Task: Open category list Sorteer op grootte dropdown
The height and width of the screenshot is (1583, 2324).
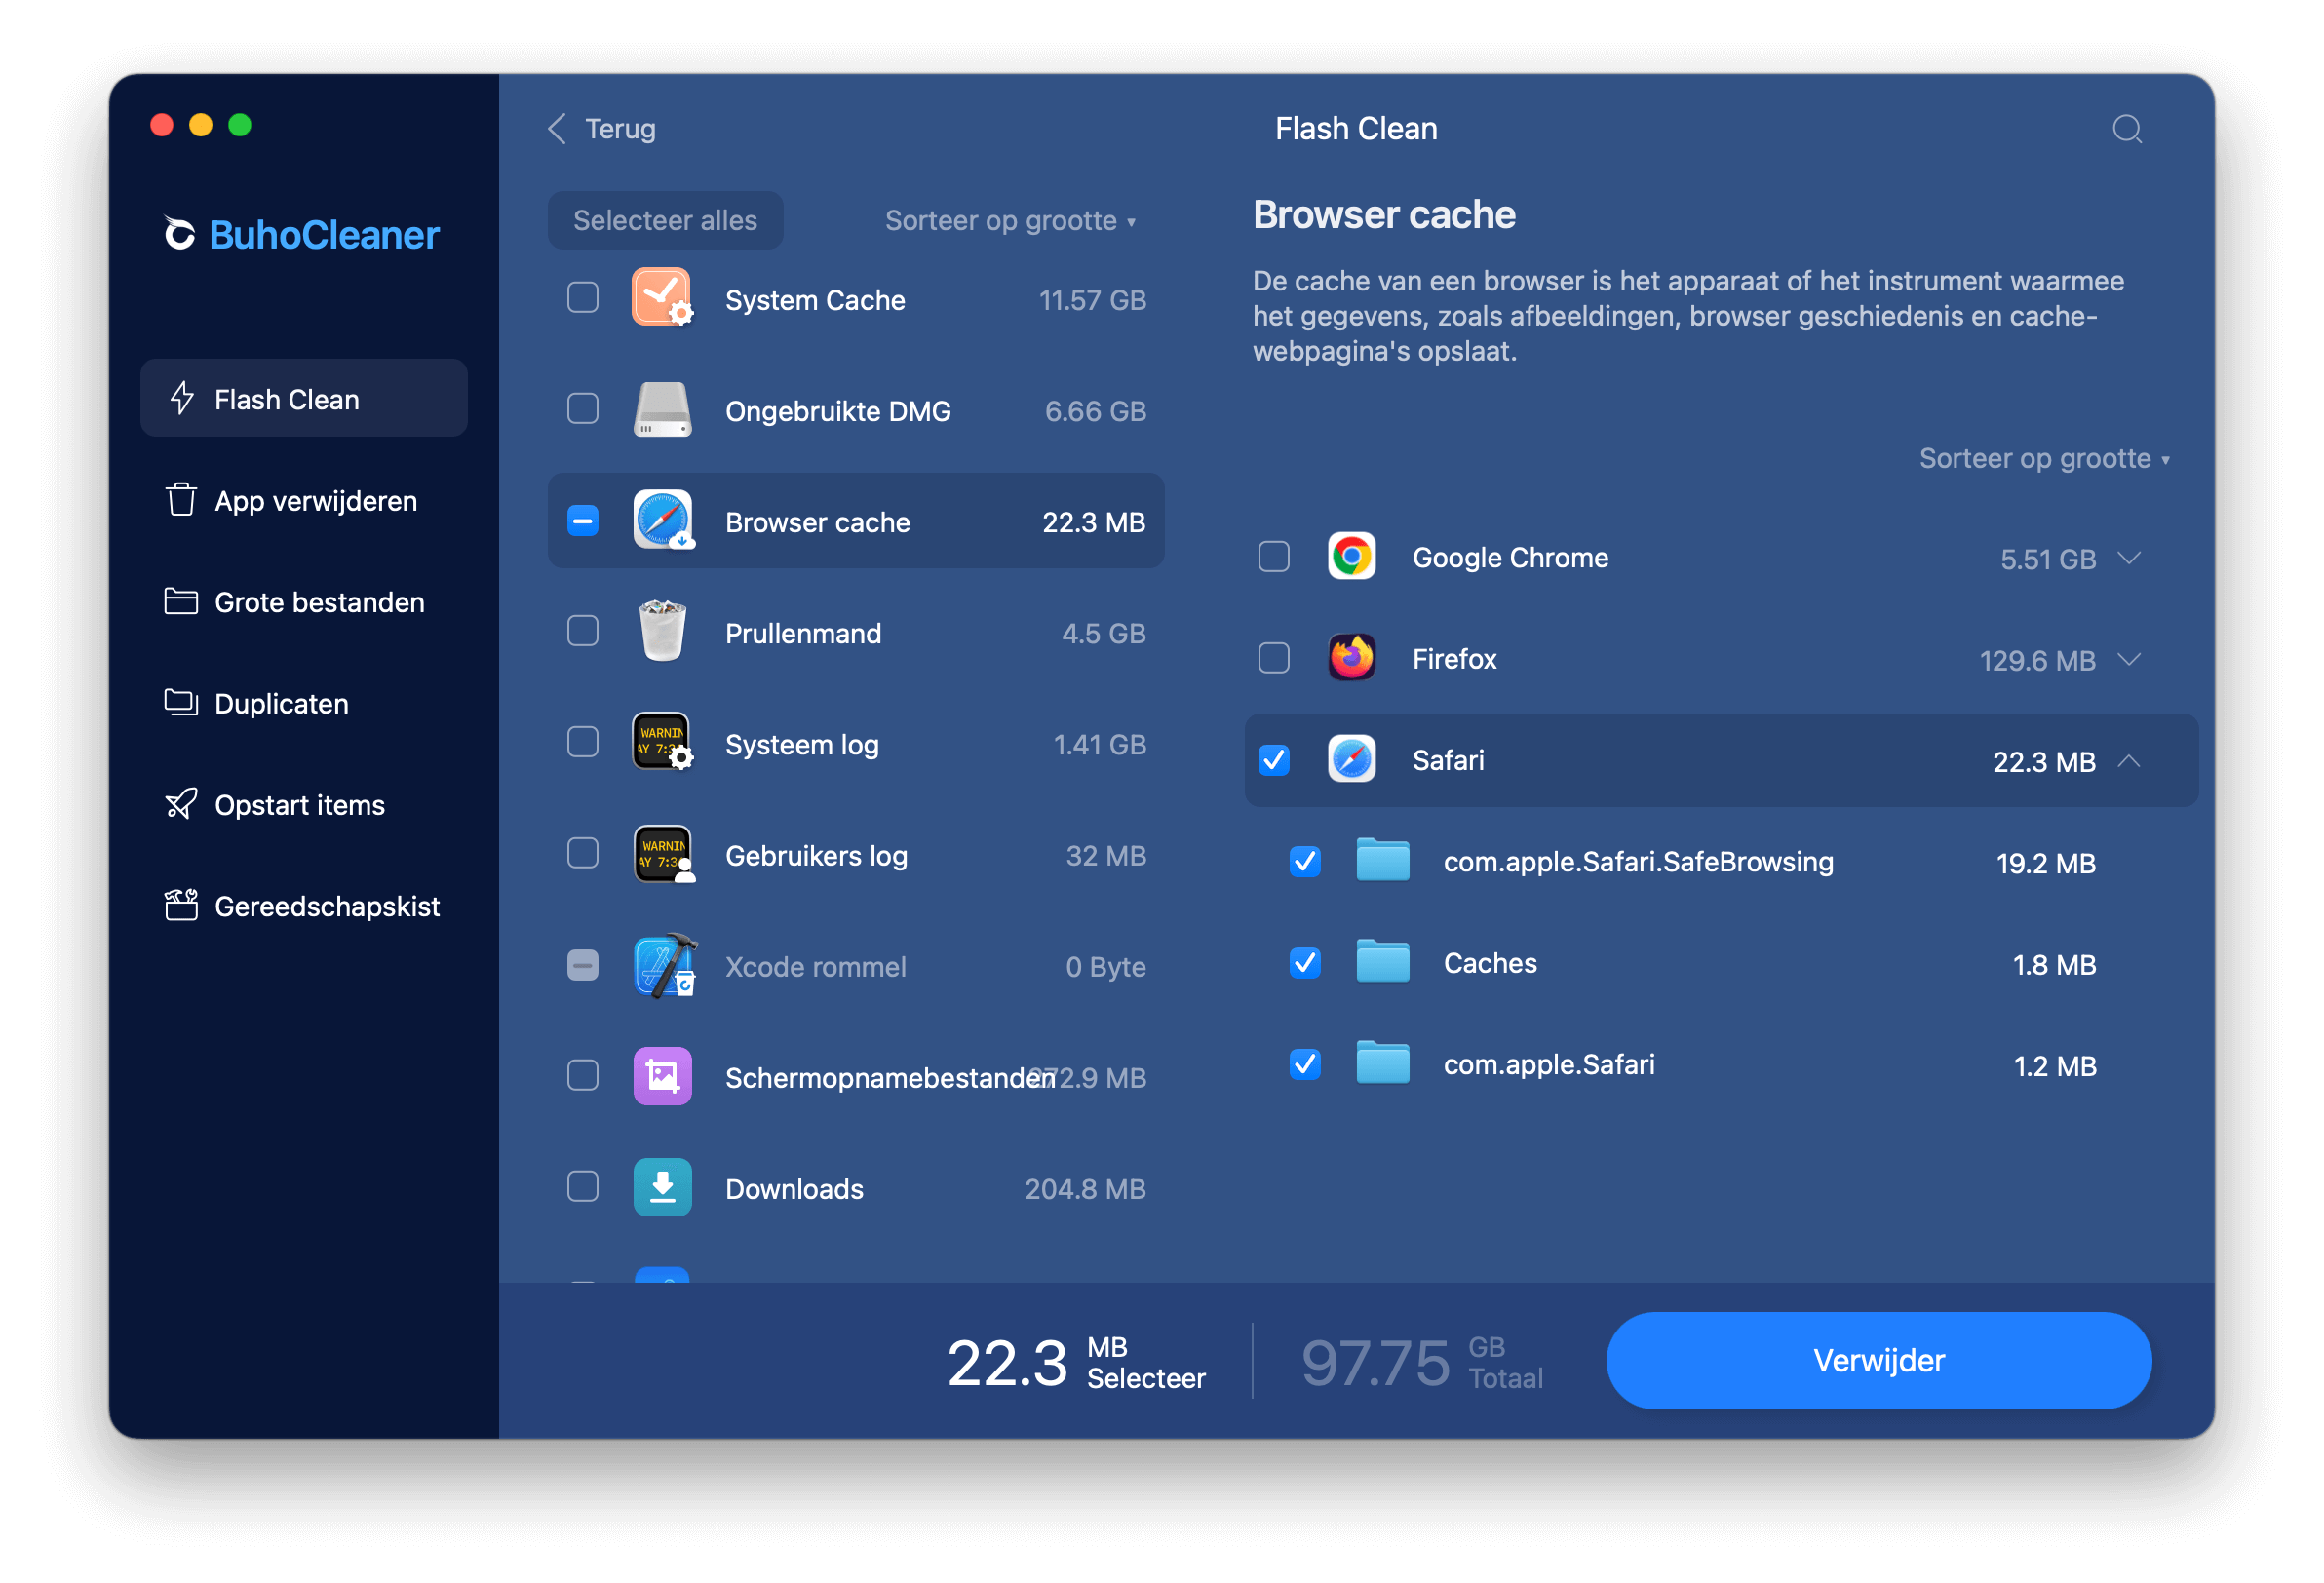Action: click(1010, 221)
